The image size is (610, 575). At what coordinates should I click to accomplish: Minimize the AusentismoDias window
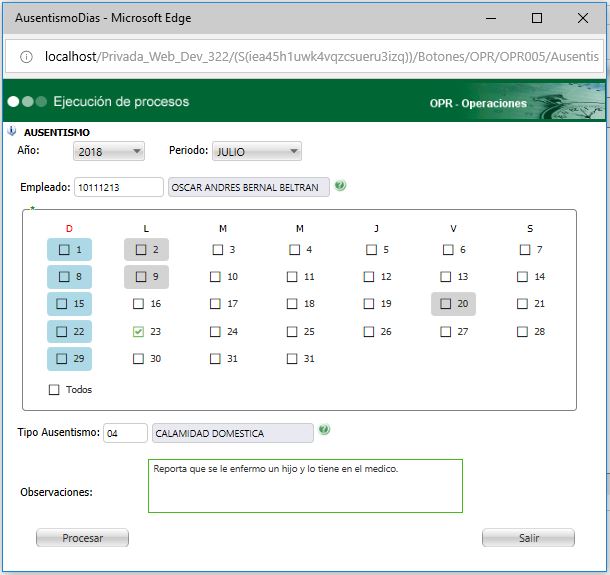[491, 18]
